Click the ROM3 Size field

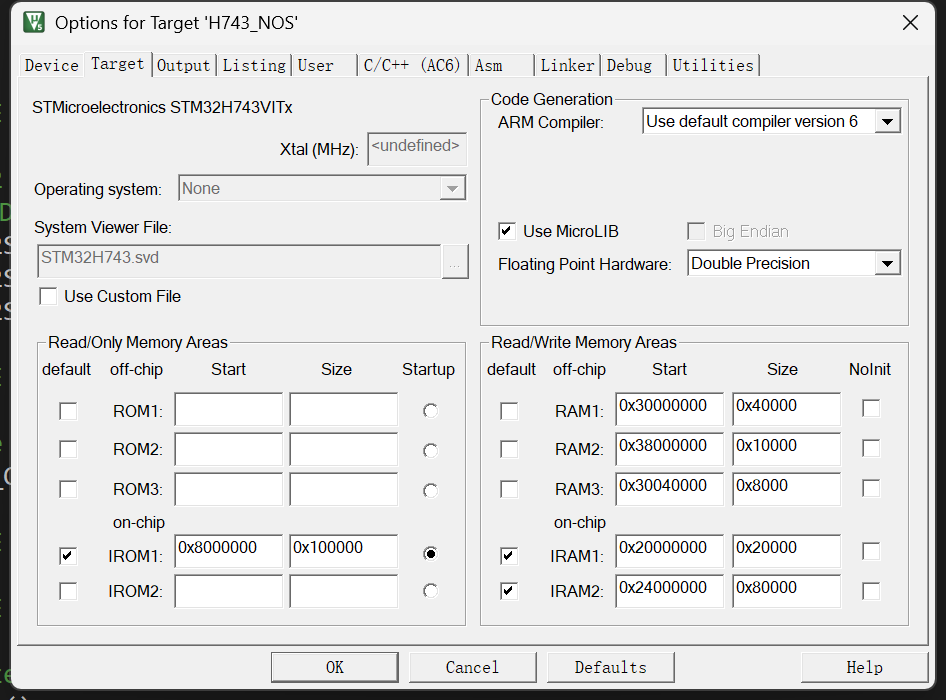click(344, 489)
